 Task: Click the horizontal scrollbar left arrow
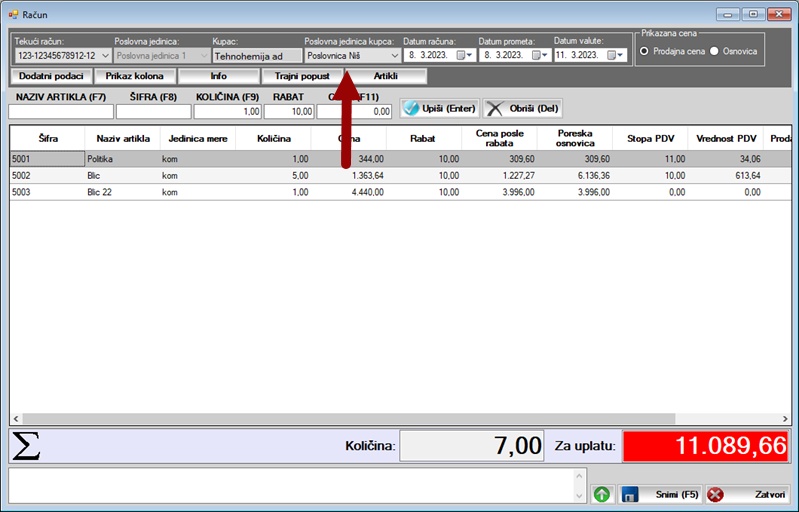point(16,419)
